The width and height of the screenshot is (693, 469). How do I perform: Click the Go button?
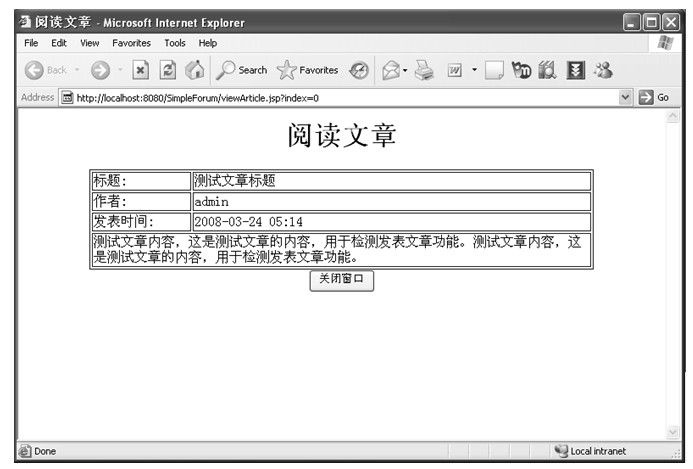click(654, 97)
